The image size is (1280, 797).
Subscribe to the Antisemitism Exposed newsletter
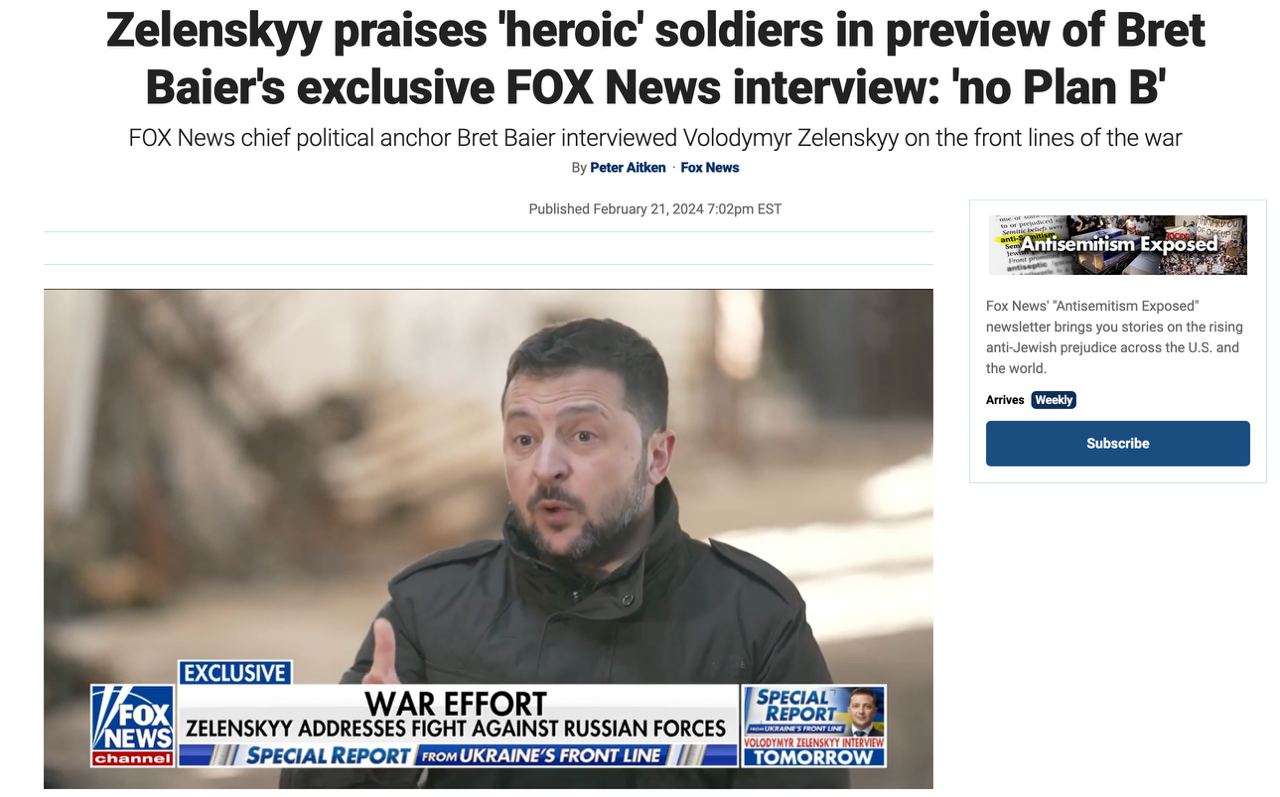1118,443
